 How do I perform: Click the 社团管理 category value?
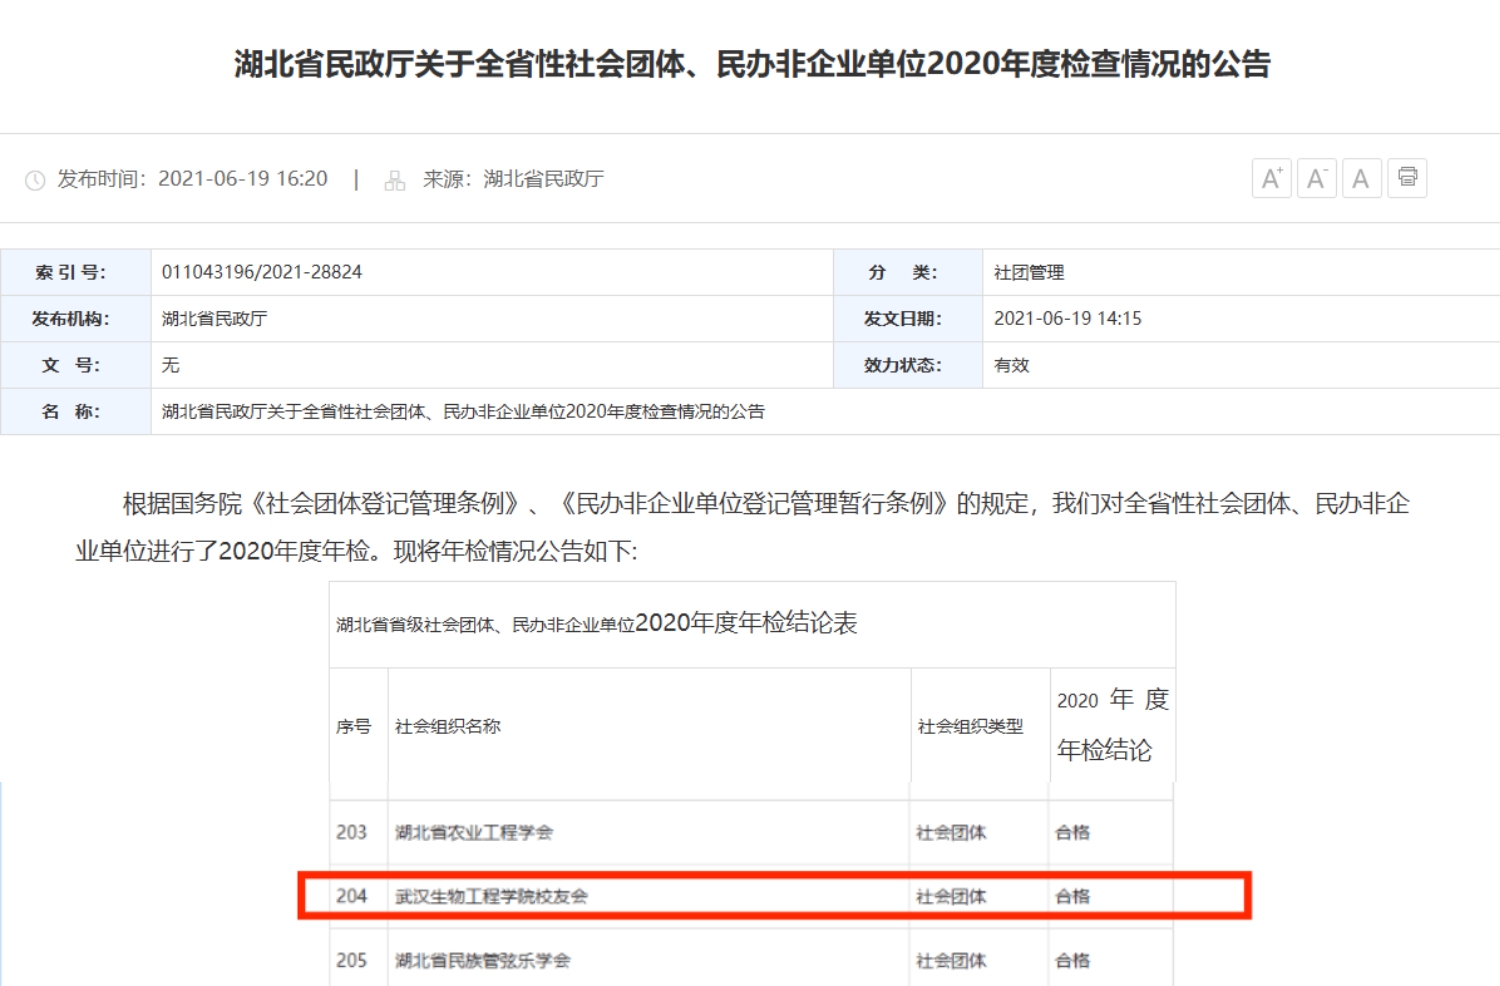pyautogui.click(x=1029, y=272)
